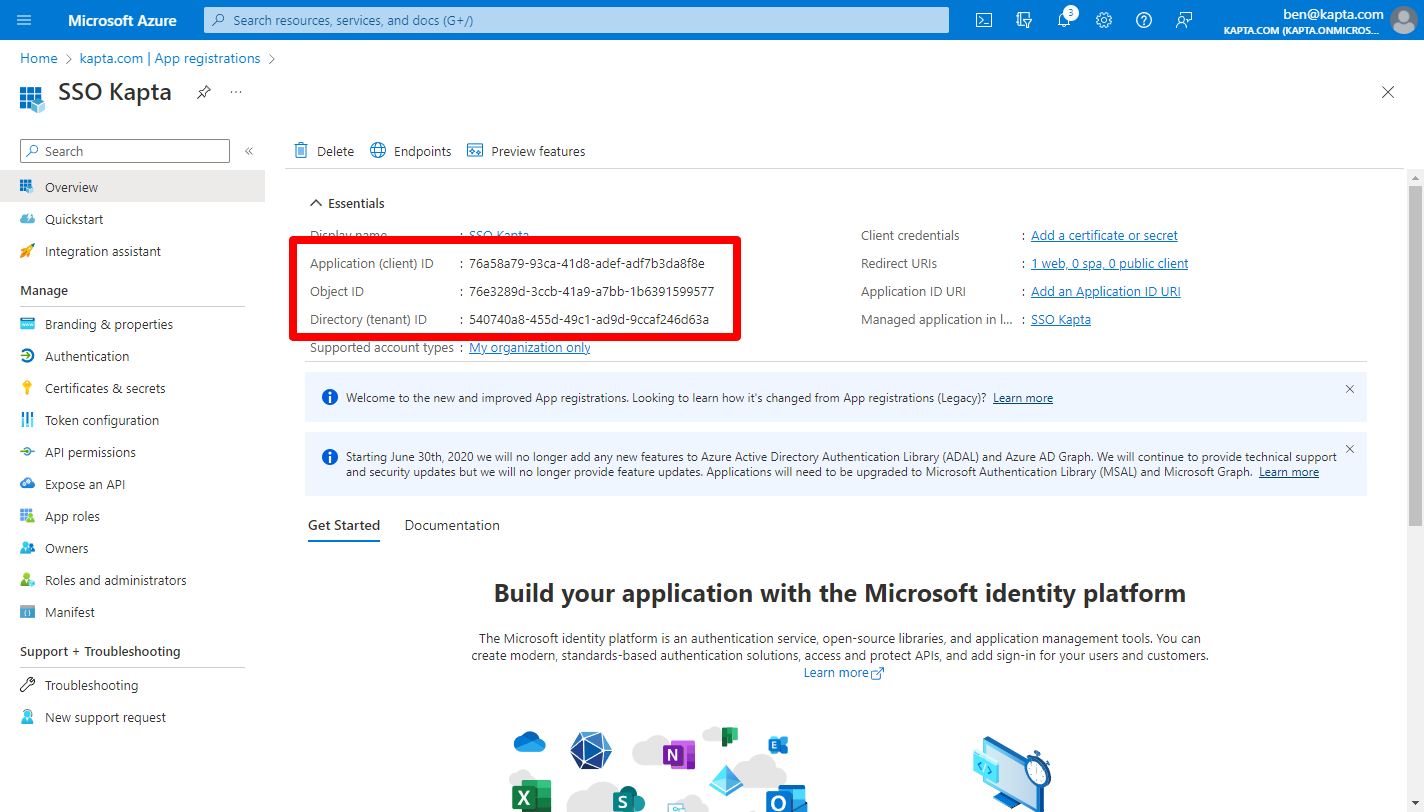Delete this app registration
The height and width of the screenshot is (812, 1424).
[x=323, y=150]
